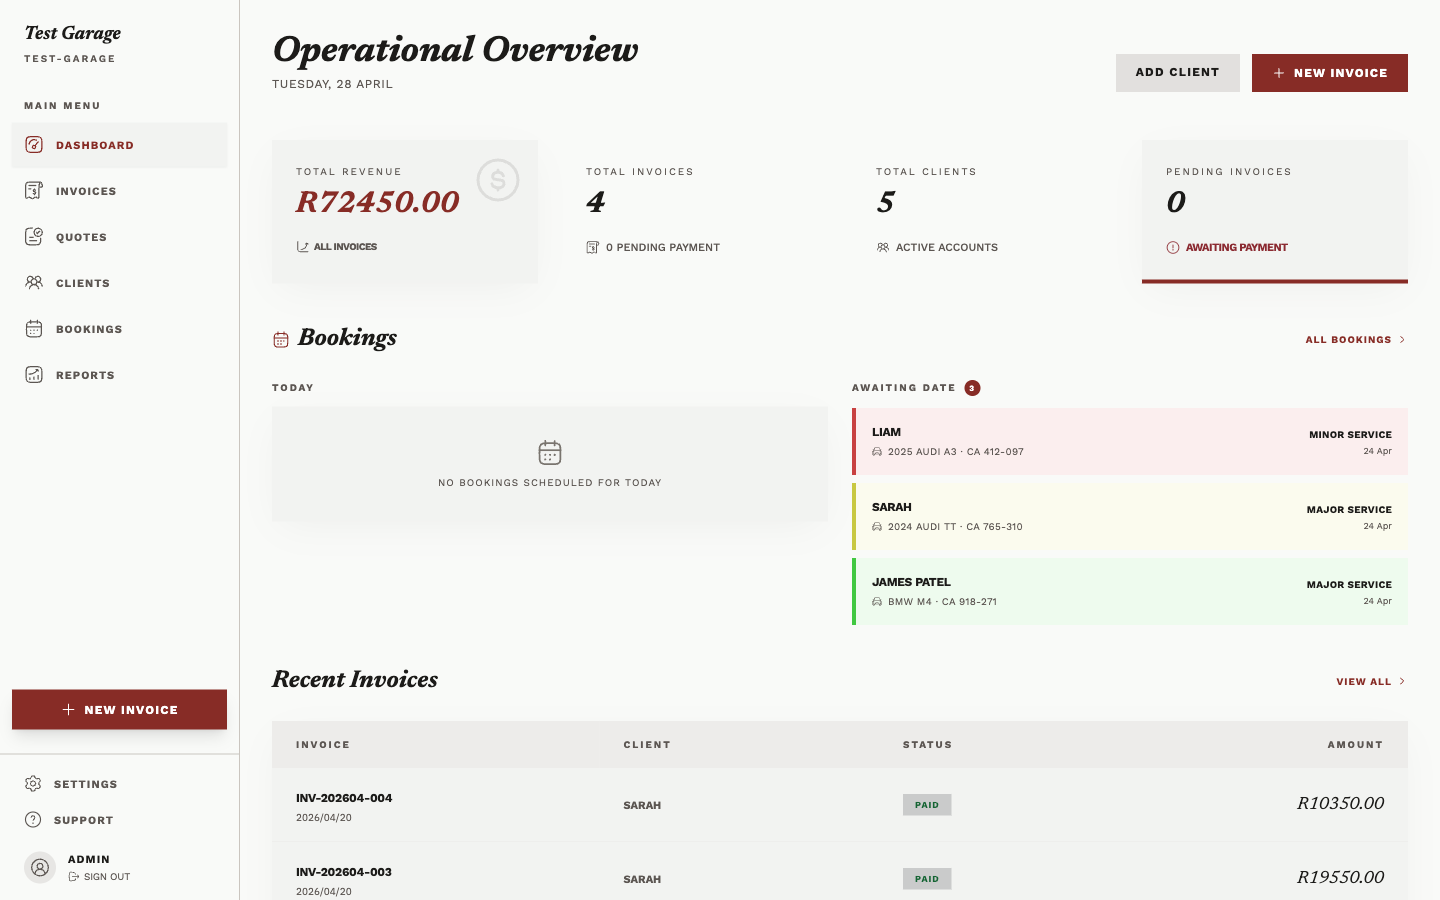Click the Quotes document icon in sidebar

pos(34,237)
